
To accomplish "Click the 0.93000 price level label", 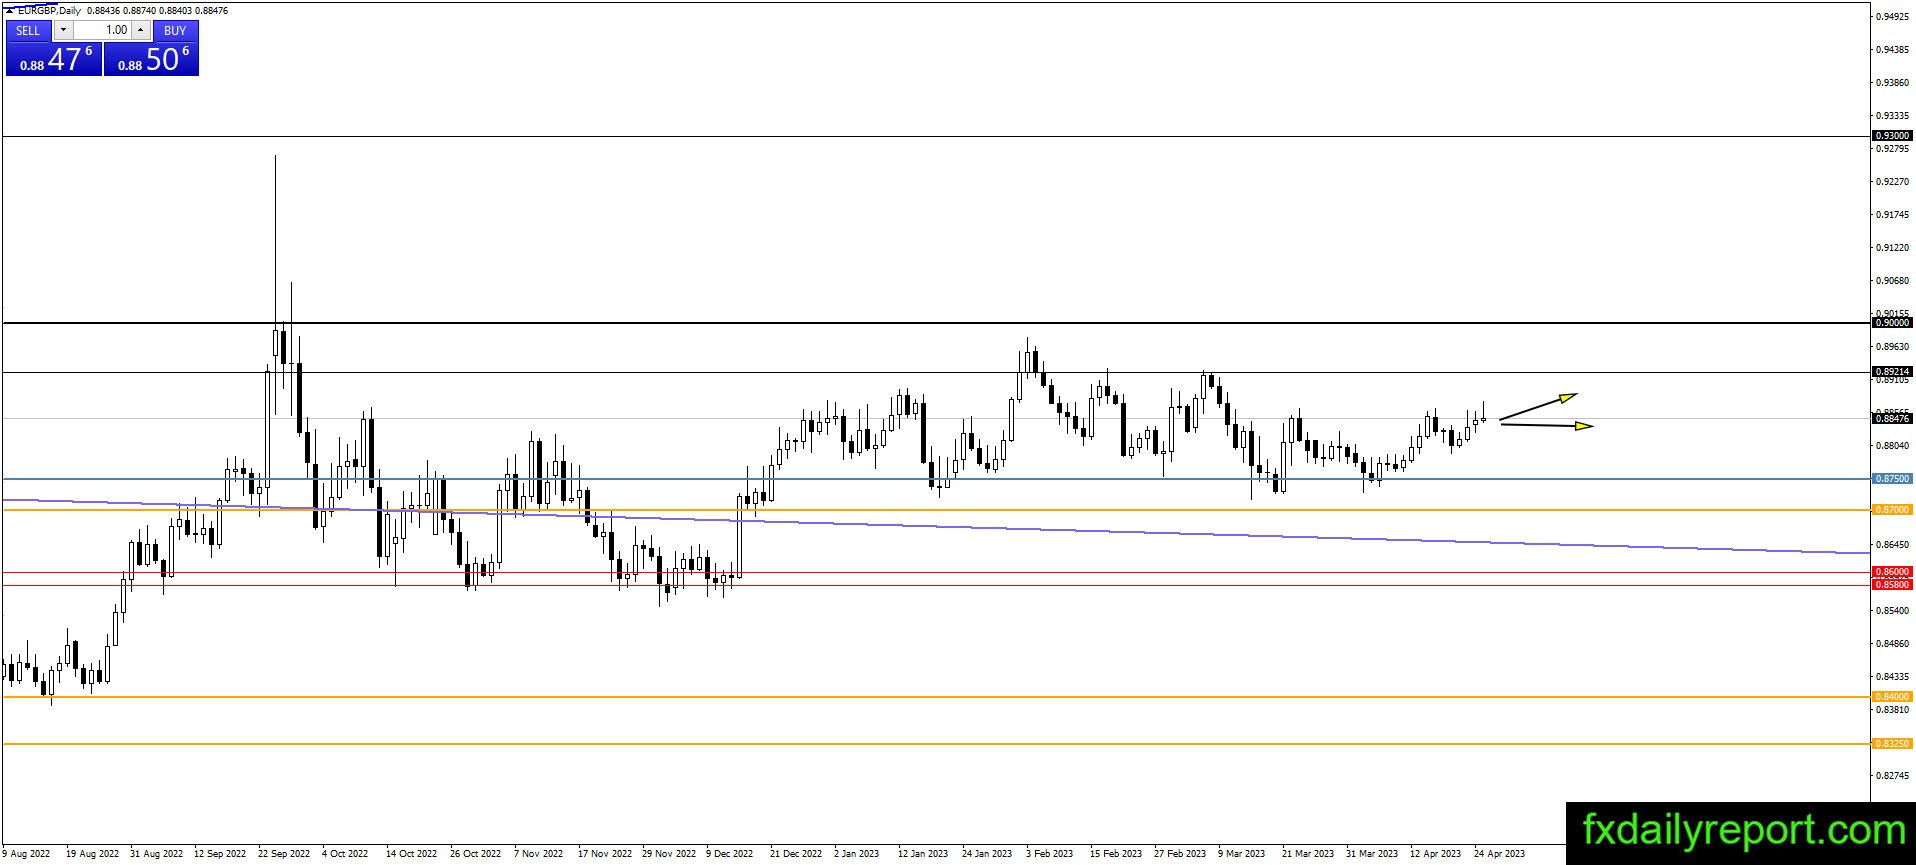I will pos(1891,135).
